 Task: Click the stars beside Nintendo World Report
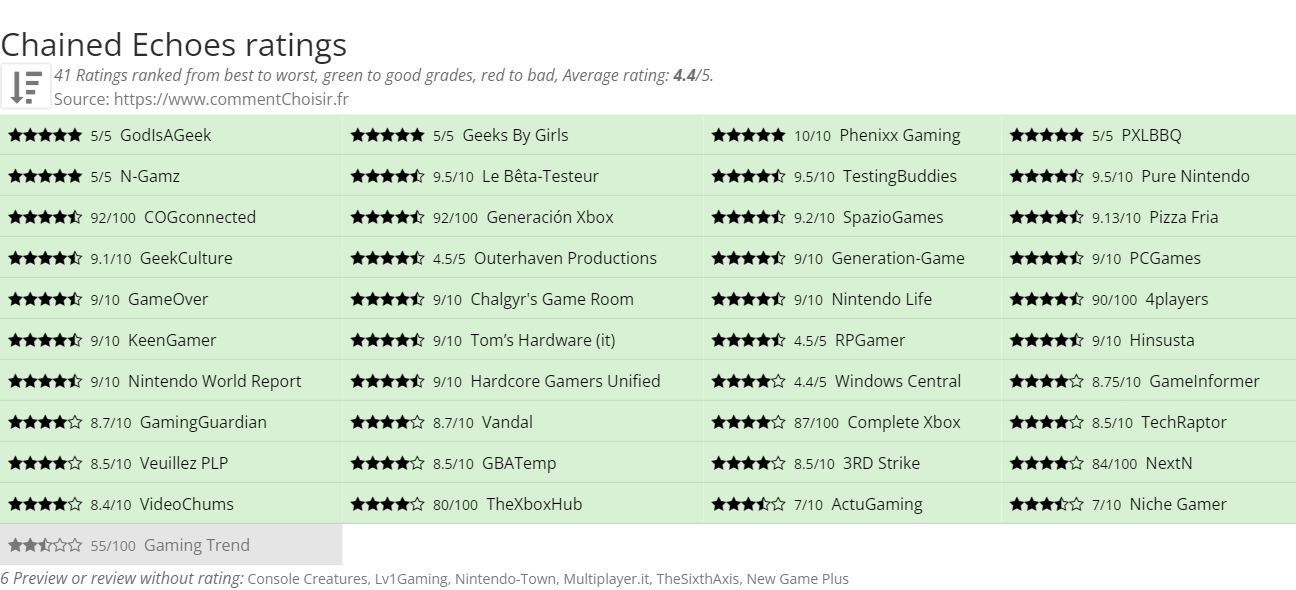tap(45, 381)
